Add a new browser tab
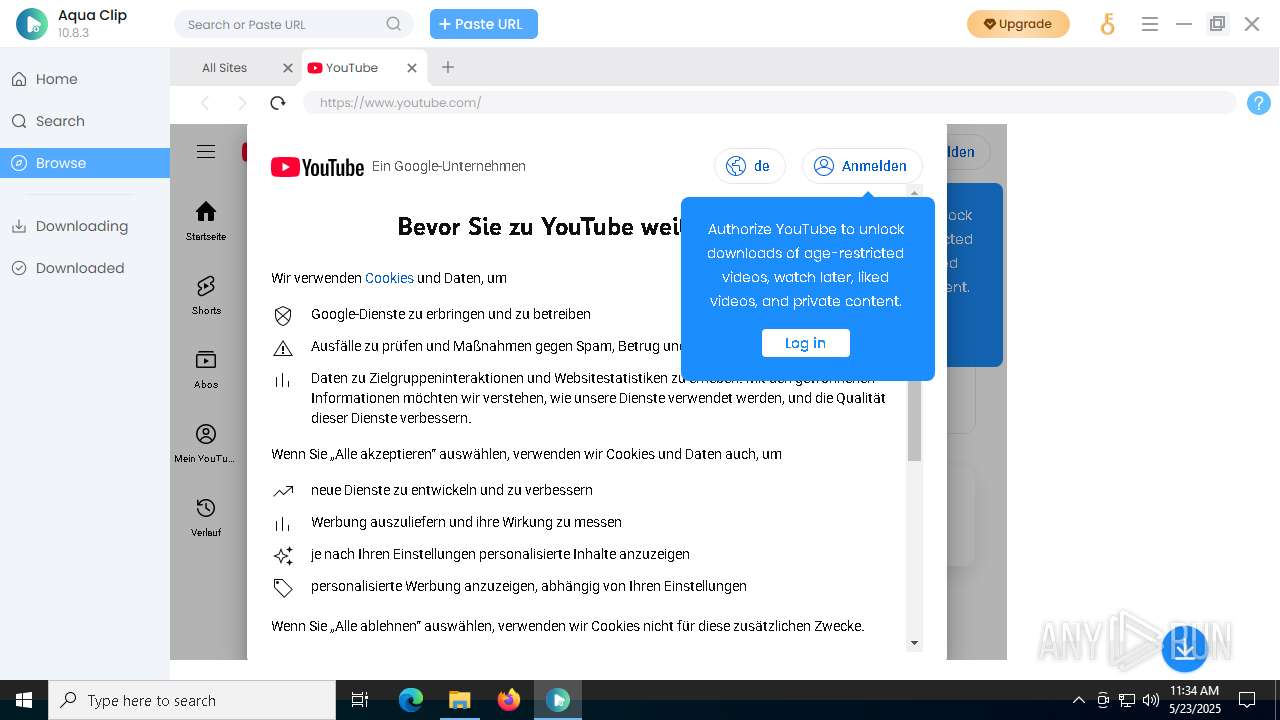 click(x=448, y=67)
